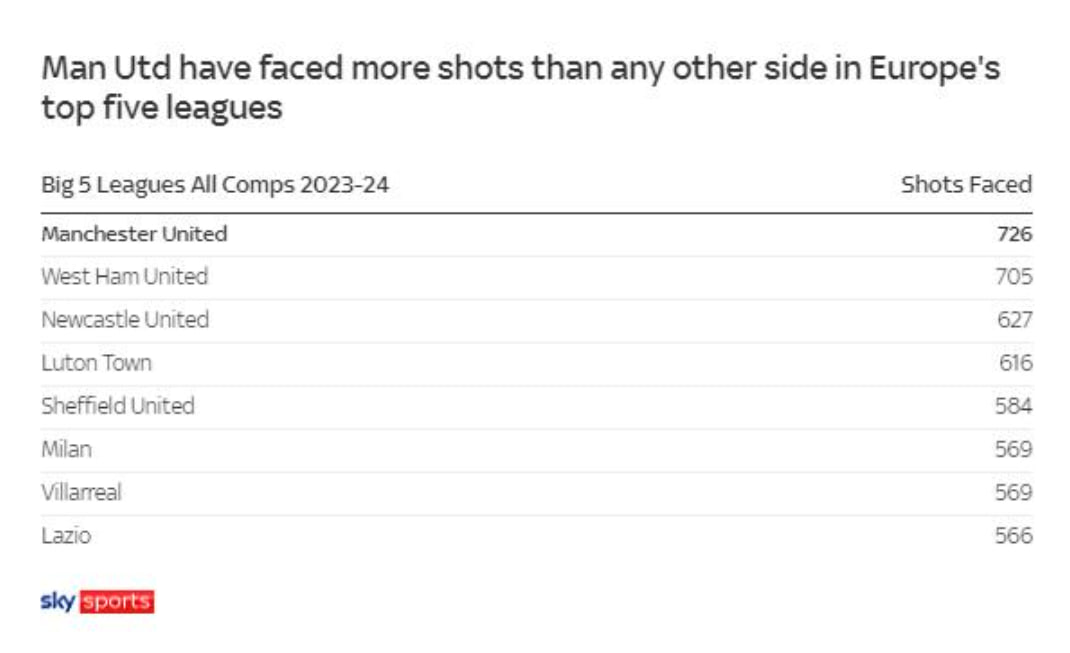This screenshot has width=1070, height=653.
Task: Select the Milan team name
Action: point(66,449)
